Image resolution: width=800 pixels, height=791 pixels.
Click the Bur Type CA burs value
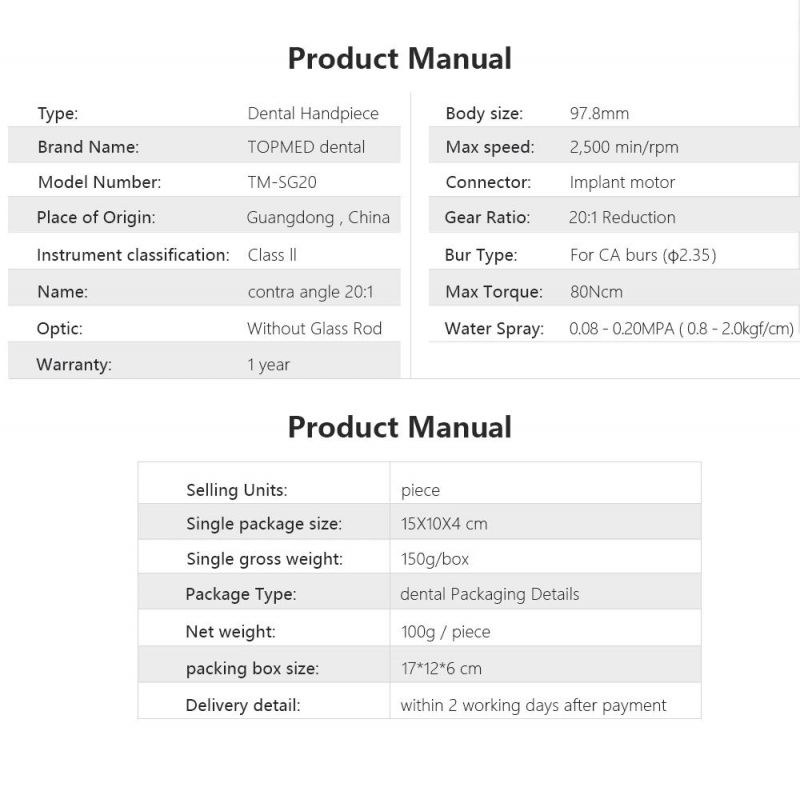coord(643,255)
